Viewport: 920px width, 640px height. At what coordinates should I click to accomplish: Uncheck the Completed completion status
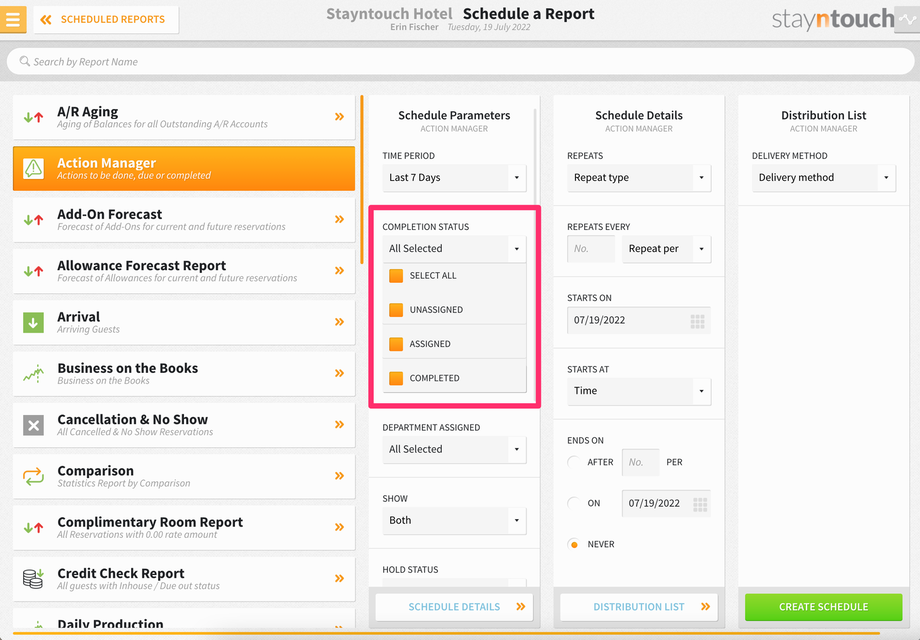(x=396, y=378)
